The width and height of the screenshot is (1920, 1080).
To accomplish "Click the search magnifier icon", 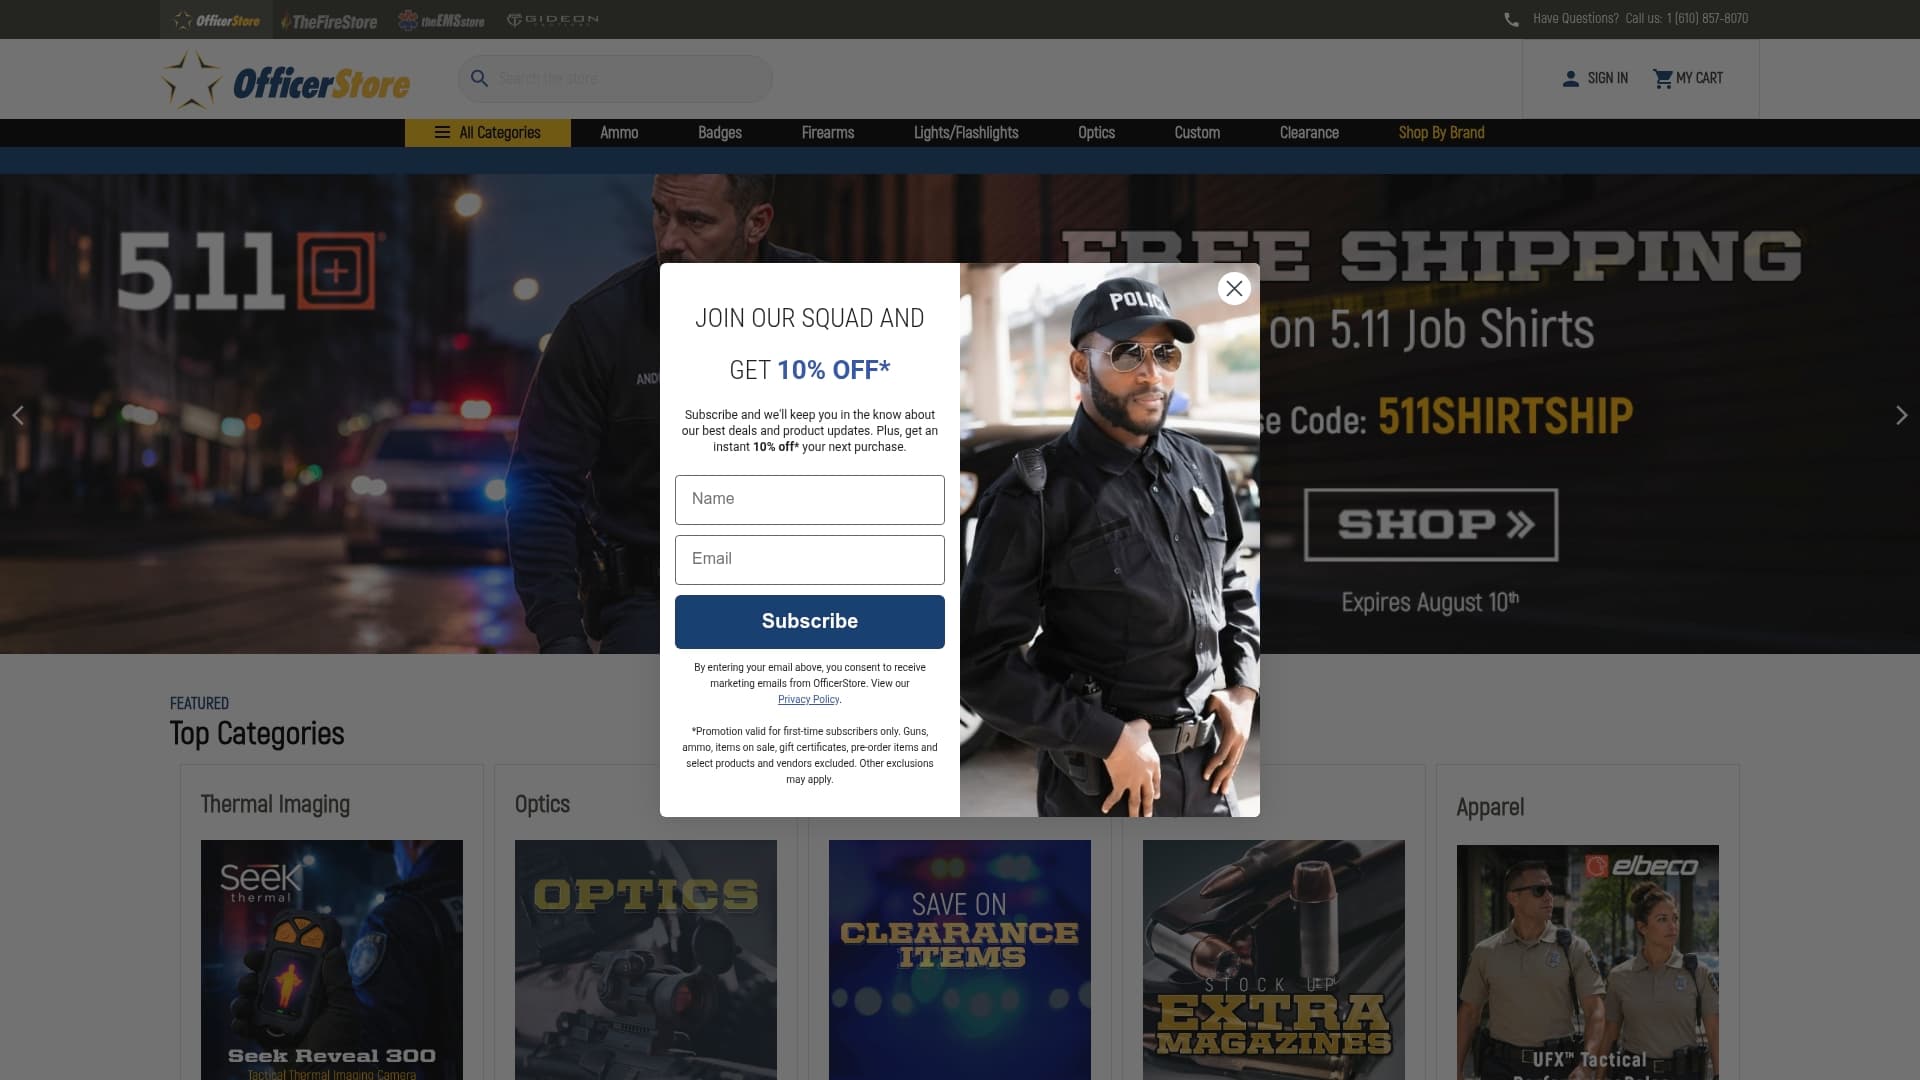I will coord(479,78).
